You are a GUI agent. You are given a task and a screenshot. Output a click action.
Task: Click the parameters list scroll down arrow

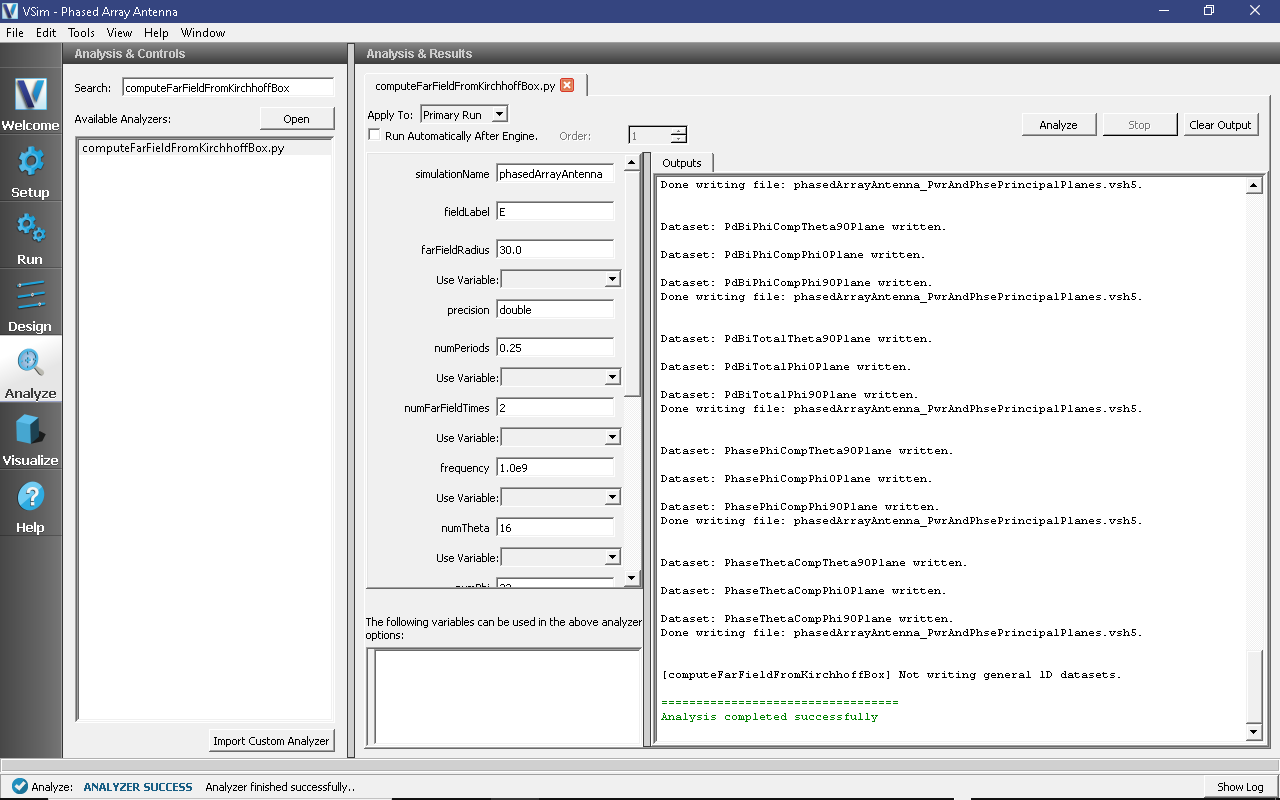pos(631,578)
